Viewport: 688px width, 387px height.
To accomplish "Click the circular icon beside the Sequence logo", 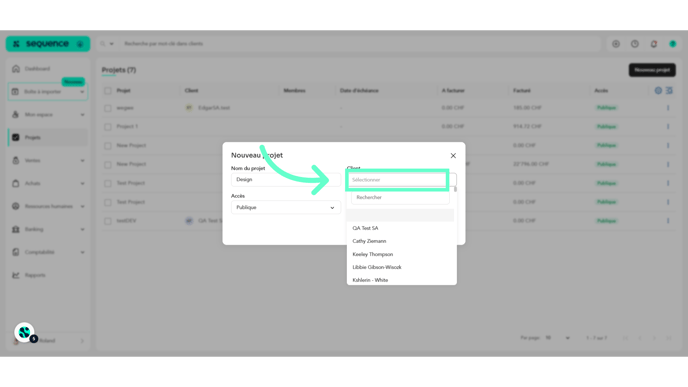I will point(80,44).
